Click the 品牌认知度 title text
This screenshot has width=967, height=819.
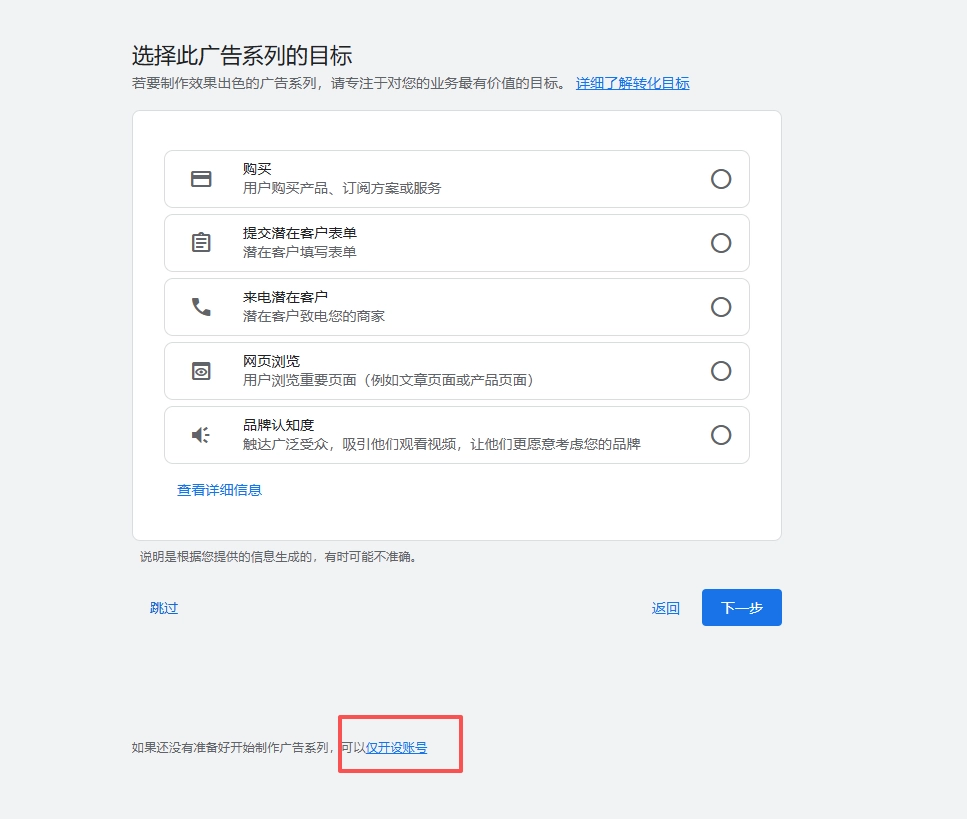coord(279,425)
